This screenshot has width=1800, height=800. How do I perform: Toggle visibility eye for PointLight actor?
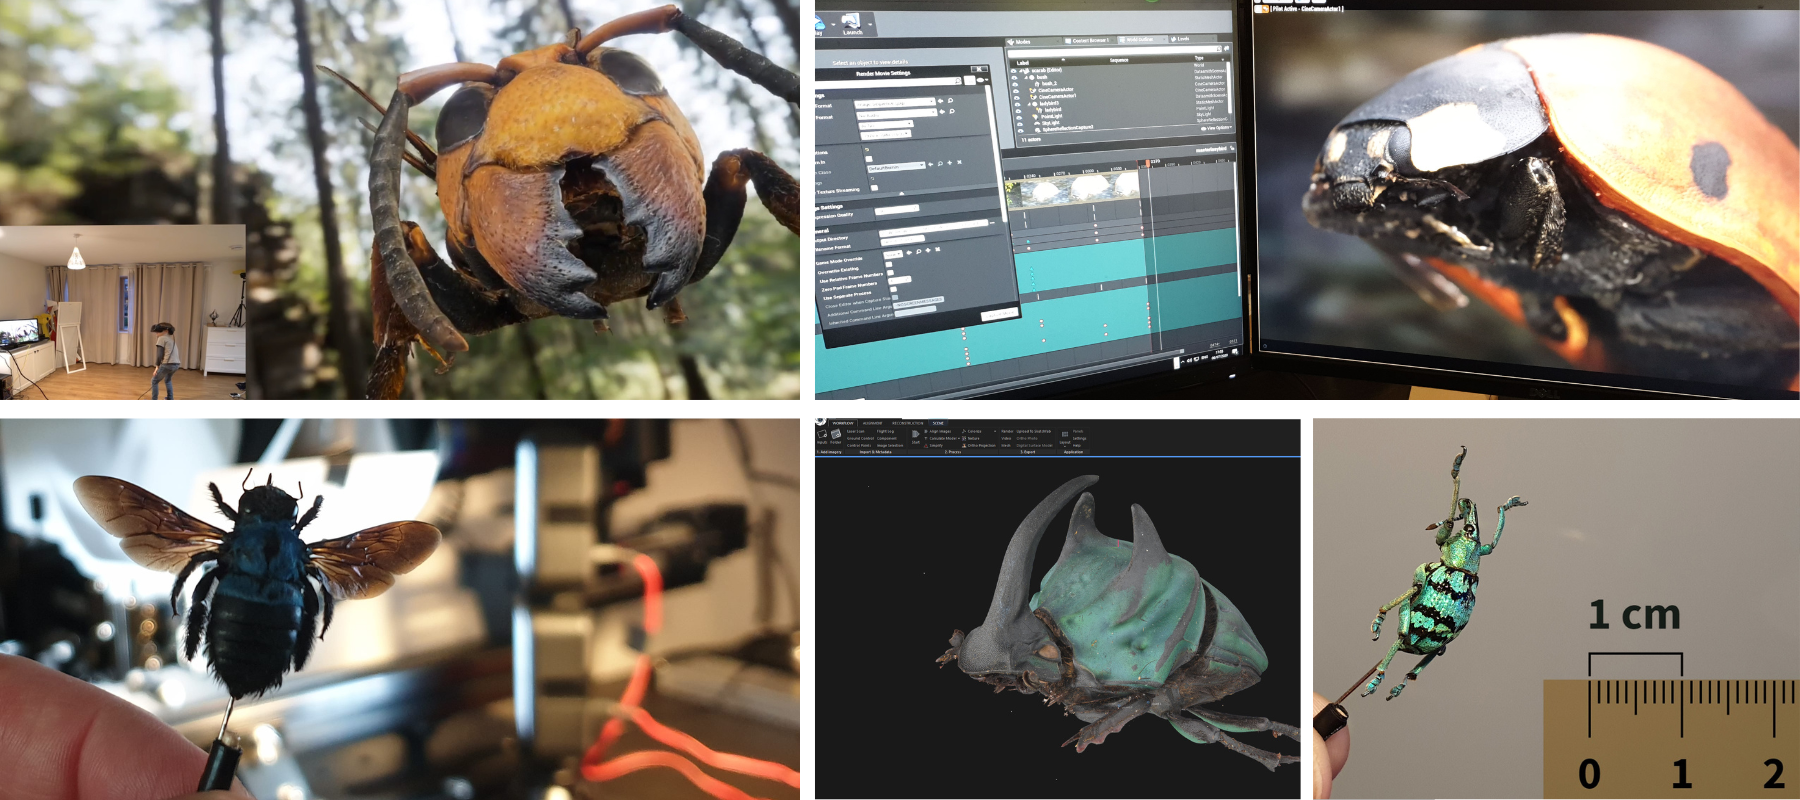pyautogui.click(x=1019, y=118)
